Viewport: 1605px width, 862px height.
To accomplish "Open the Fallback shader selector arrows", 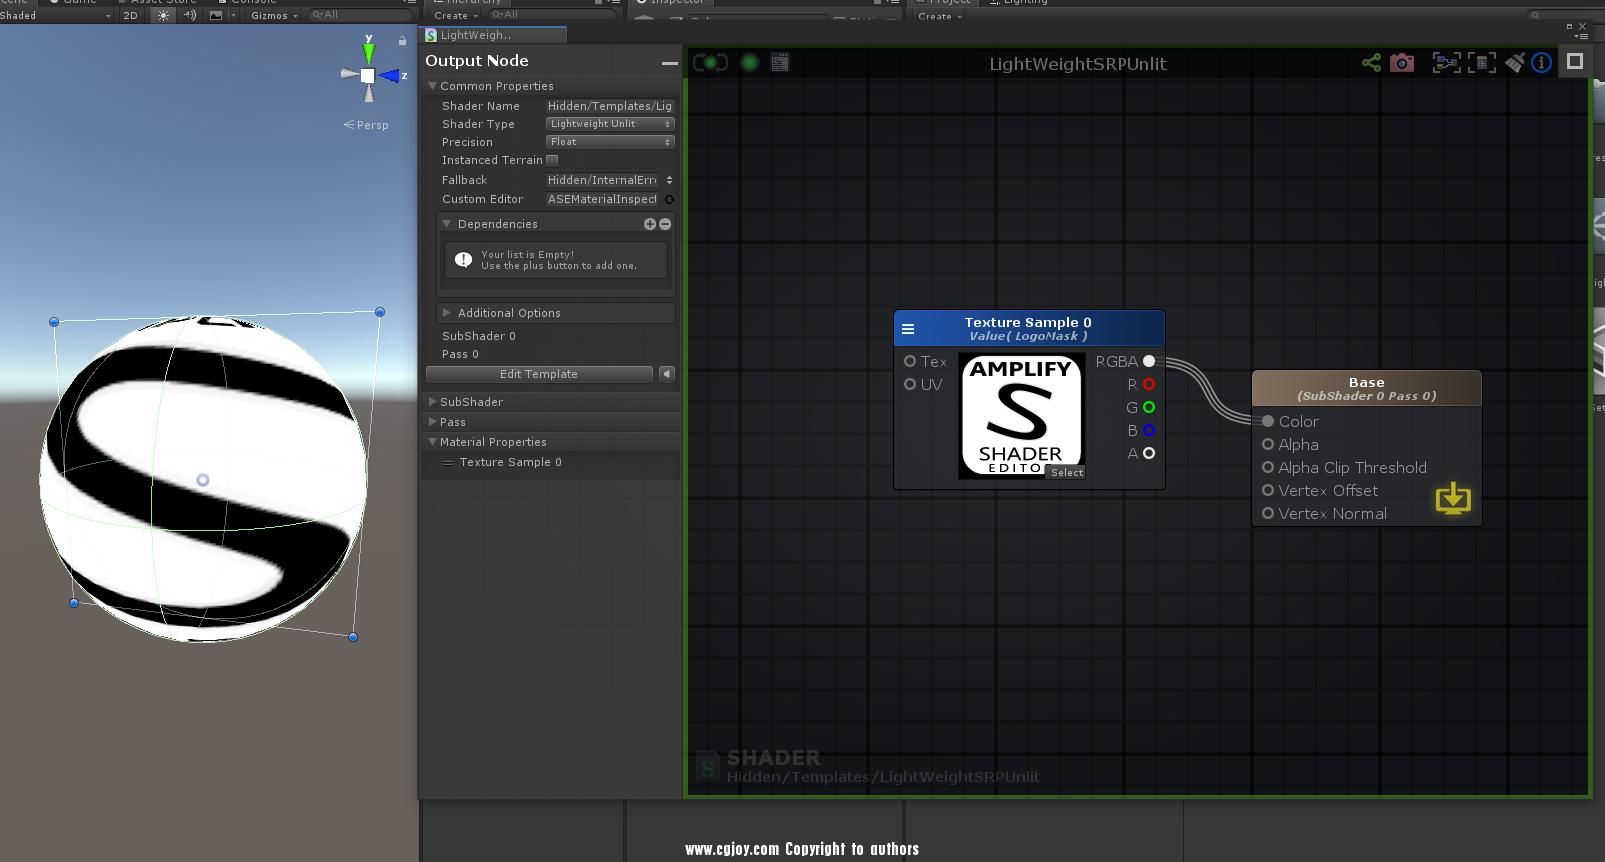I will [x=669, y=180].
